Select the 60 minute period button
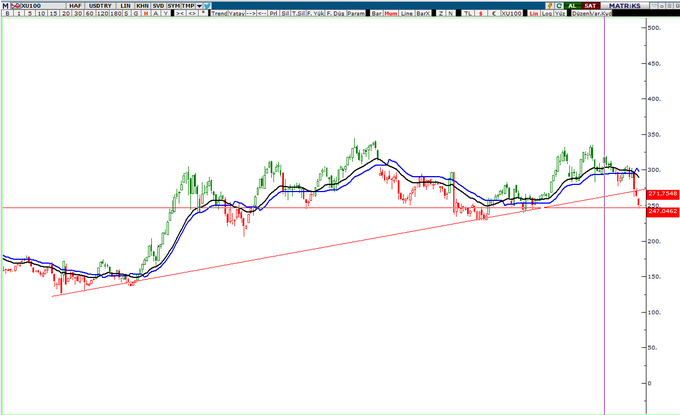This screenshot has height=415, width=680. 90,13
